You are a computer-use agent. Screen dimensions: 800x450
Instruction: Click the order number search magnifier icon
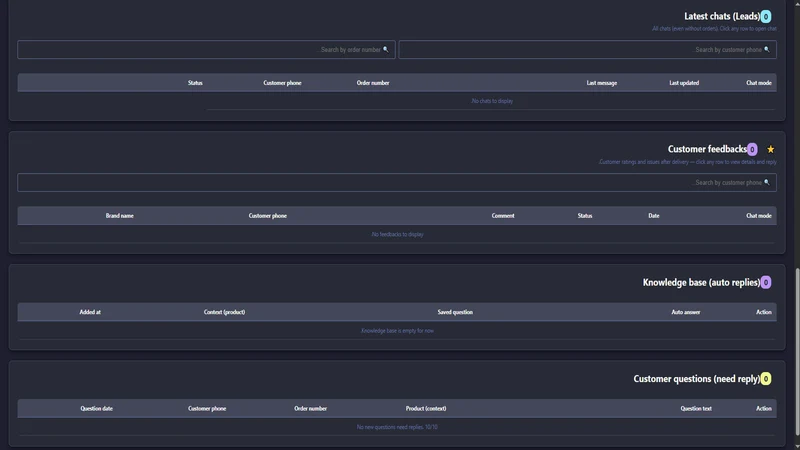386,49
